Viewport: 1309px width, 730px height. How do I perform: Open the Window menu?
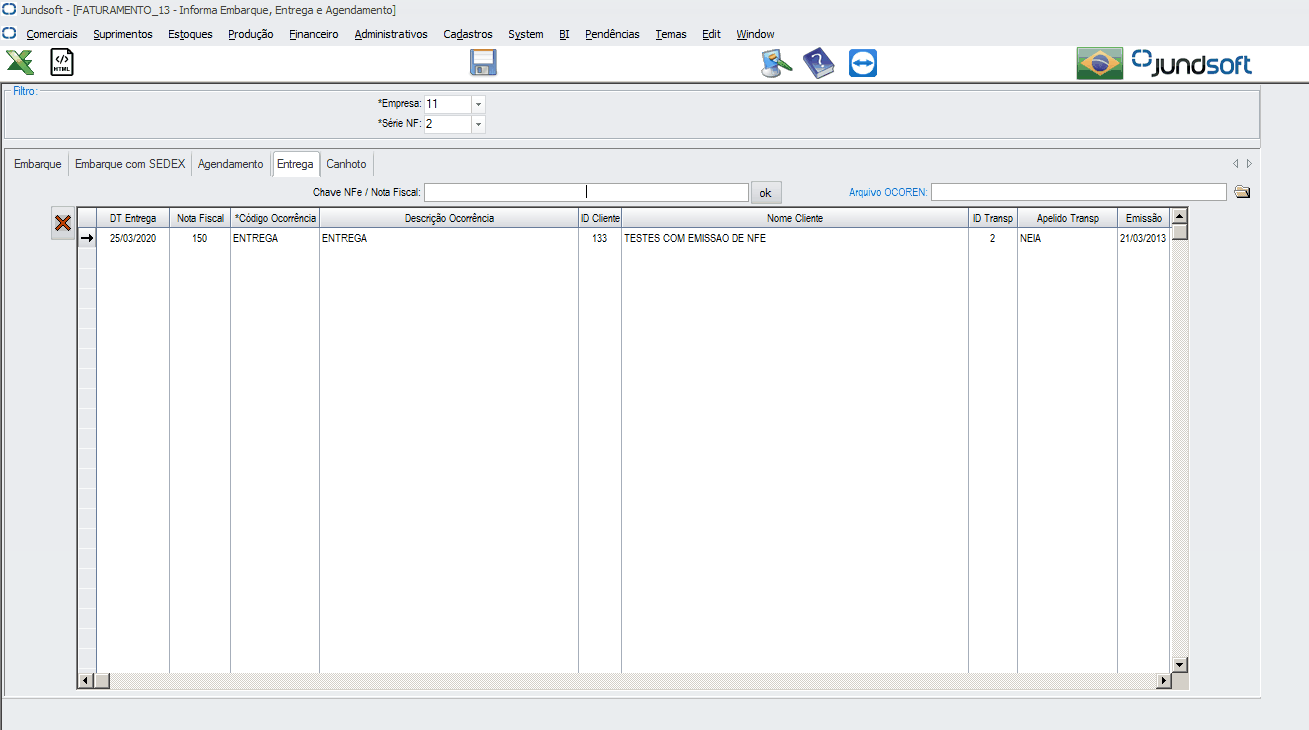(755, 34)
